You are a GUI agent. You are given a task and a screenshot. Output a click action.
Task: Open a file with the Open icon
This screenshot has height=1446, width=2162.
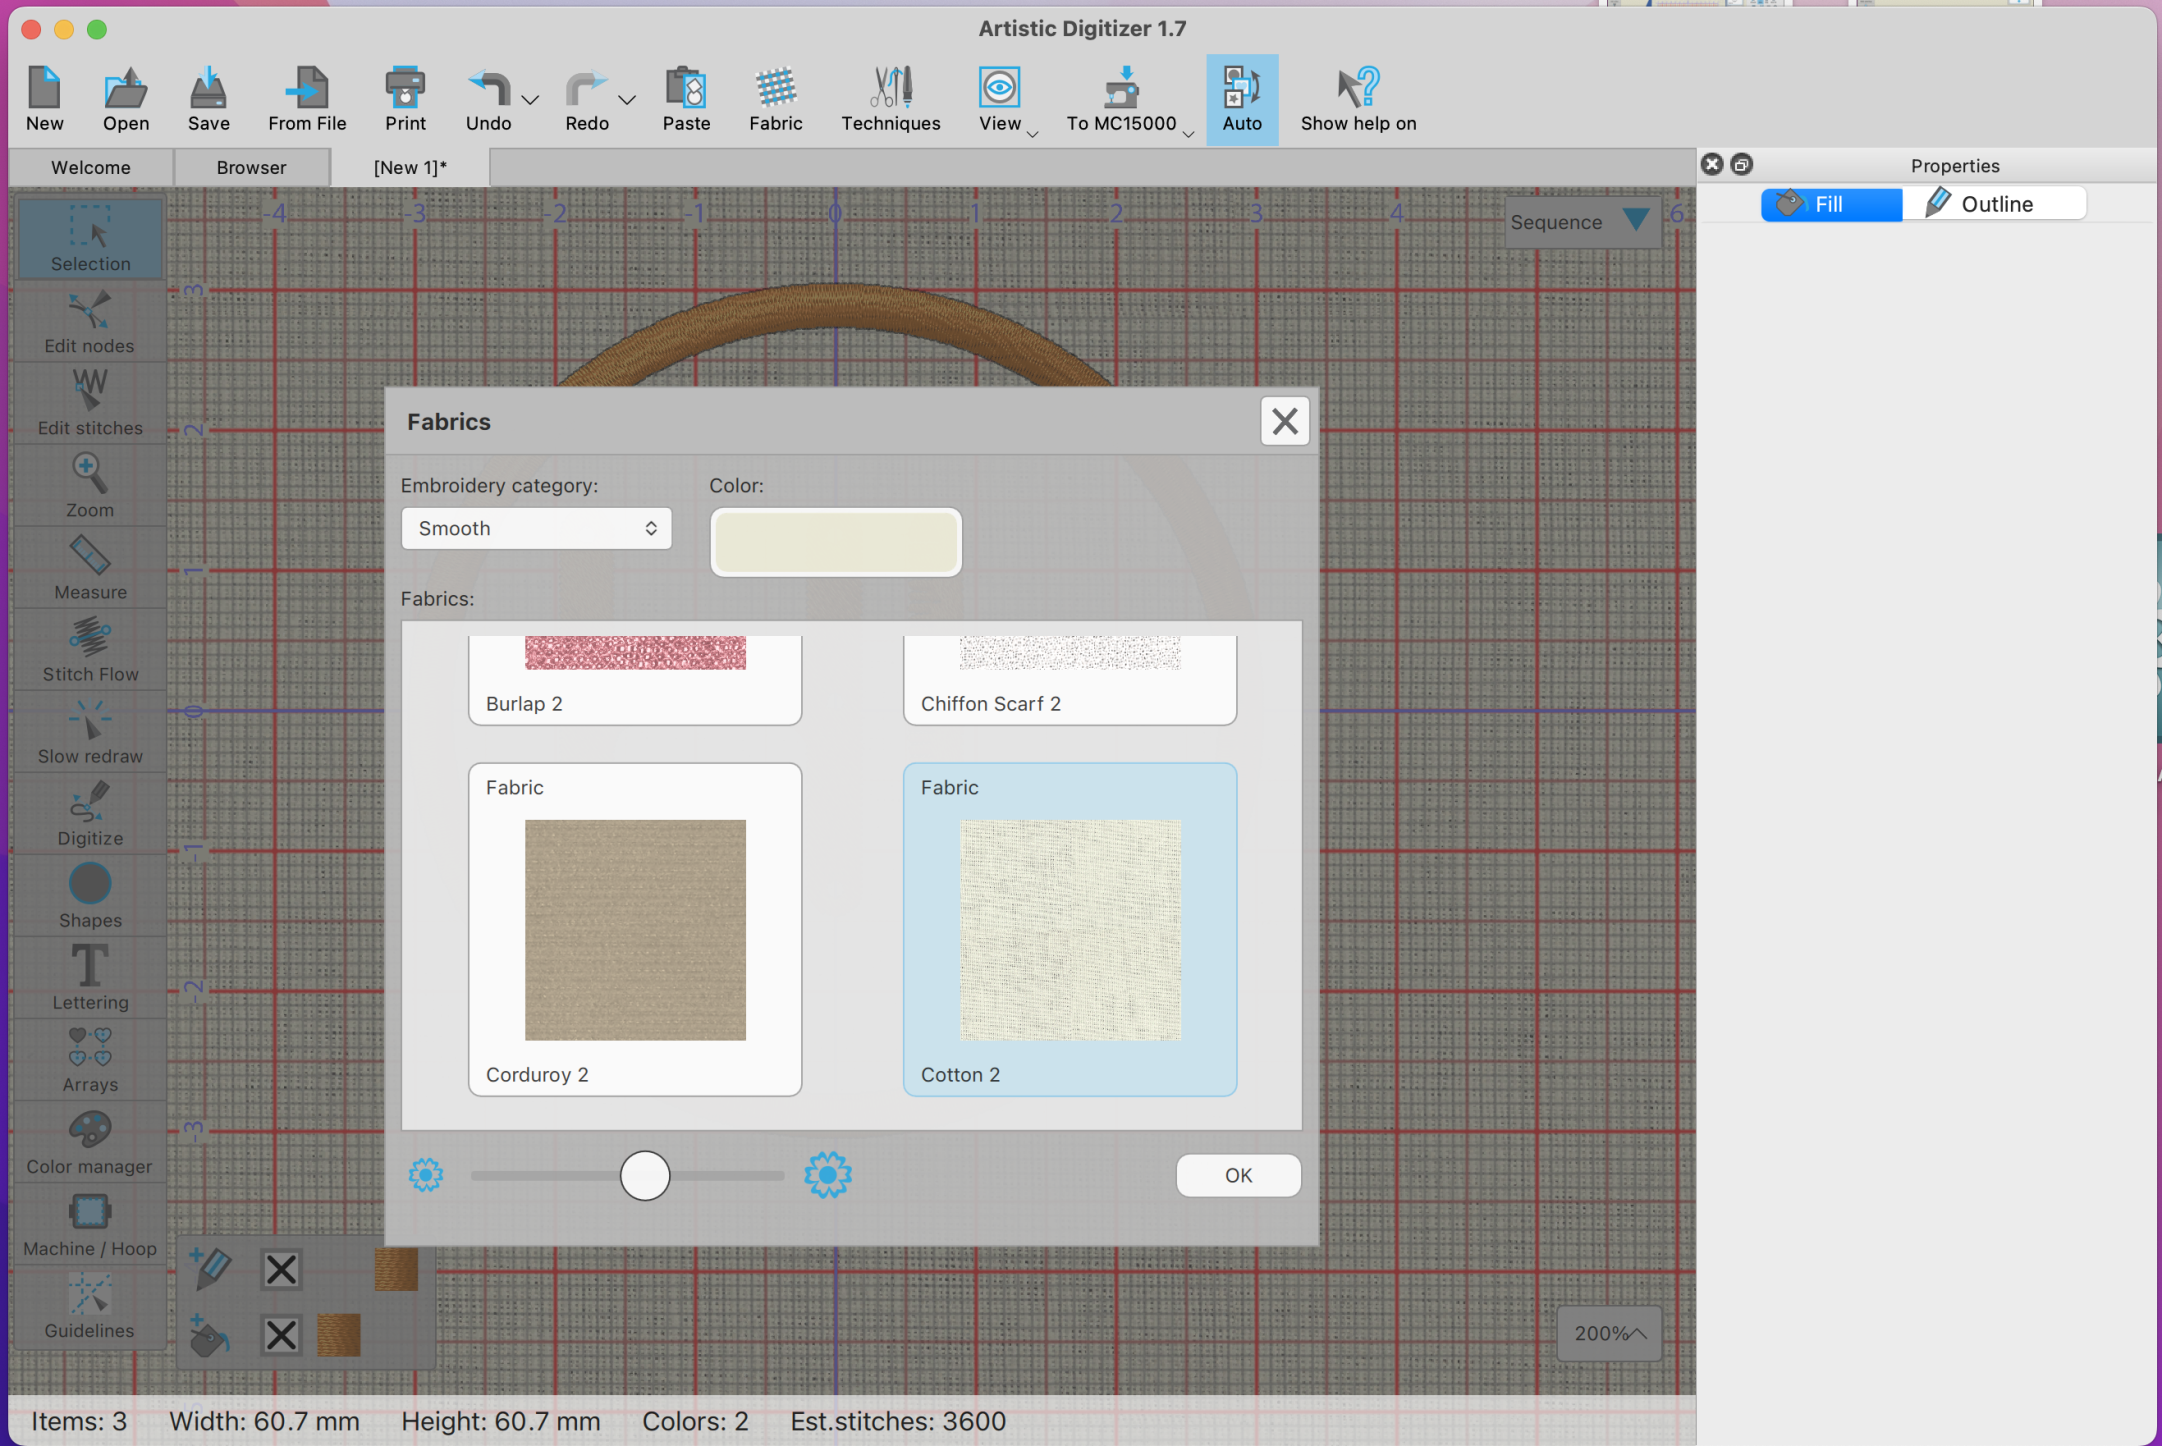click(x=126, y=98)
